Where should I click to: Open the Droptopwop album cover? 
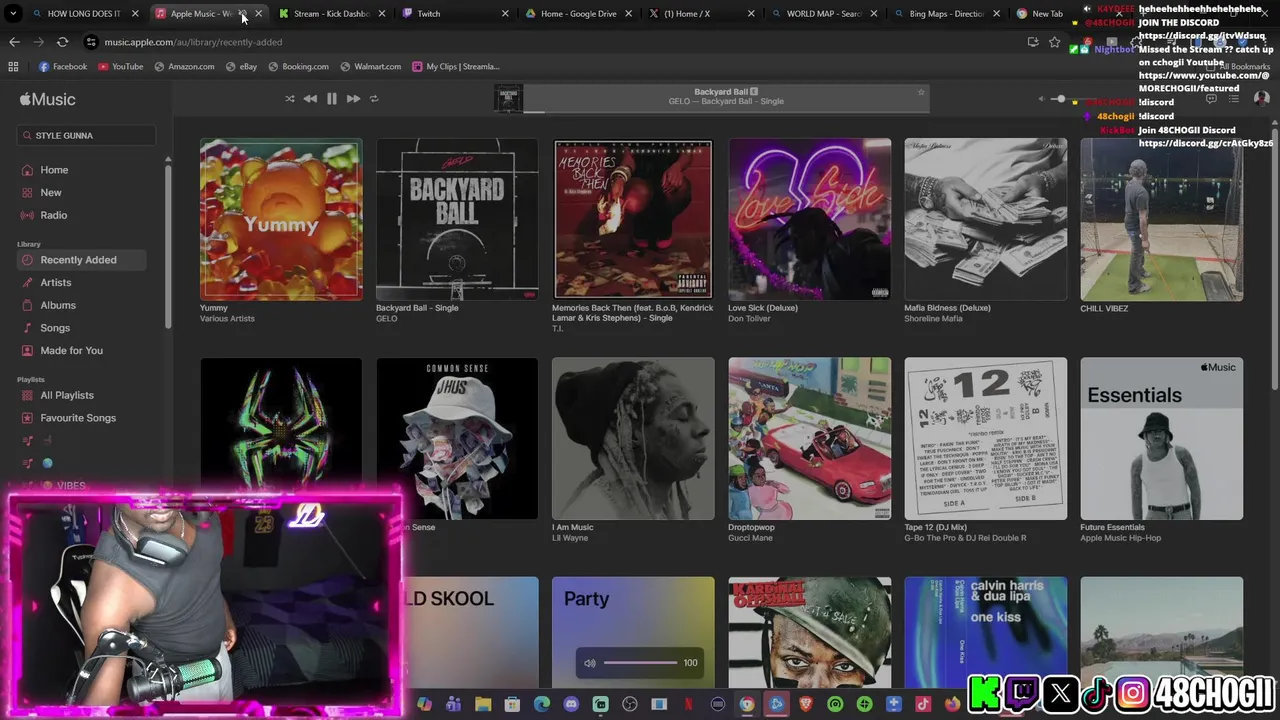[x=809, y=438]
